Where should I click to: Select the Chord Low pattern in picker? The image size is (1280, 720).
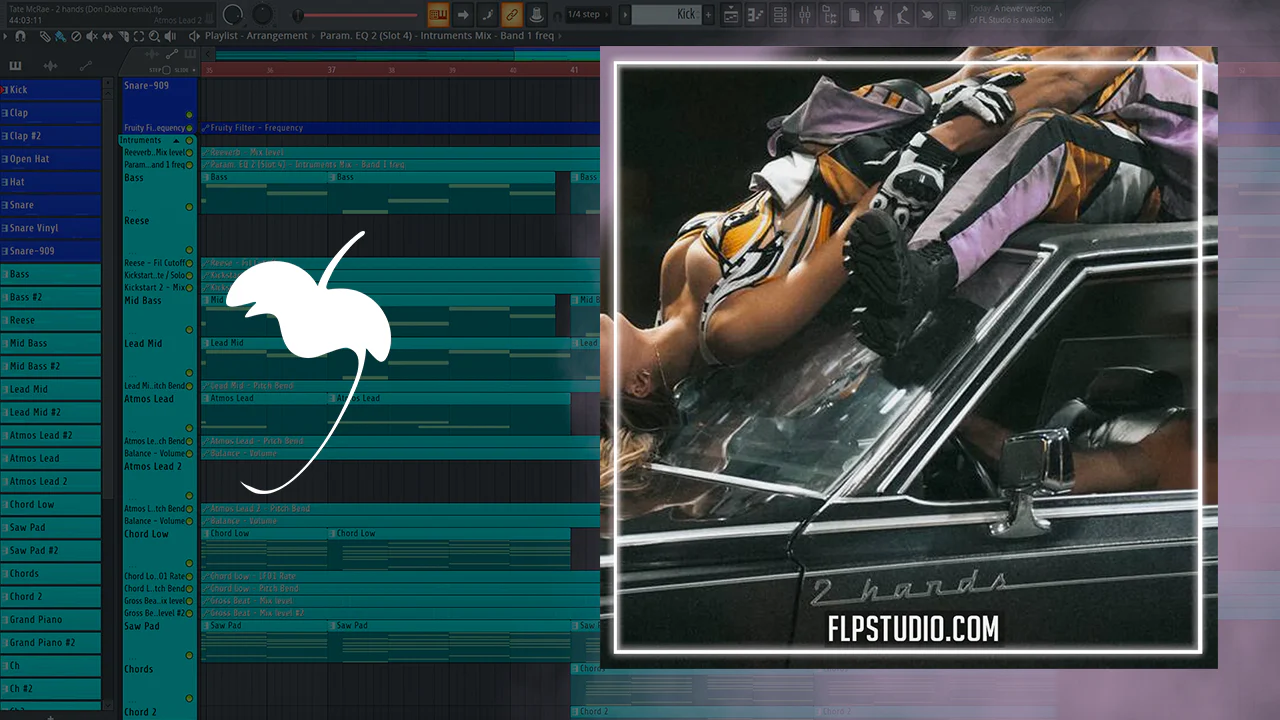coord(51,504)
